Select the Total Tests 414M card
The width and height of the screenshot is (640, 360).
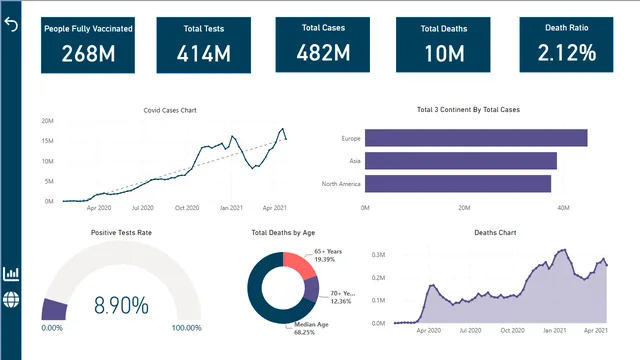pos(204,45)
